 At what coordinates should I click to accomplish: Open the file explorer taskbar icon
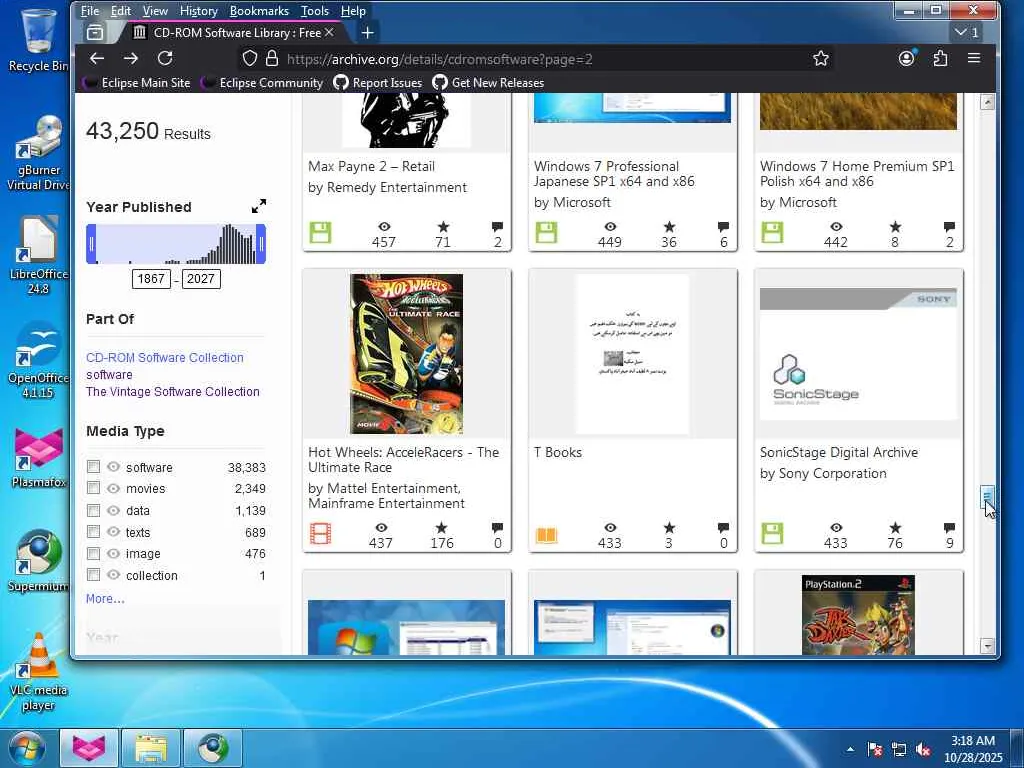click(151, 748)
